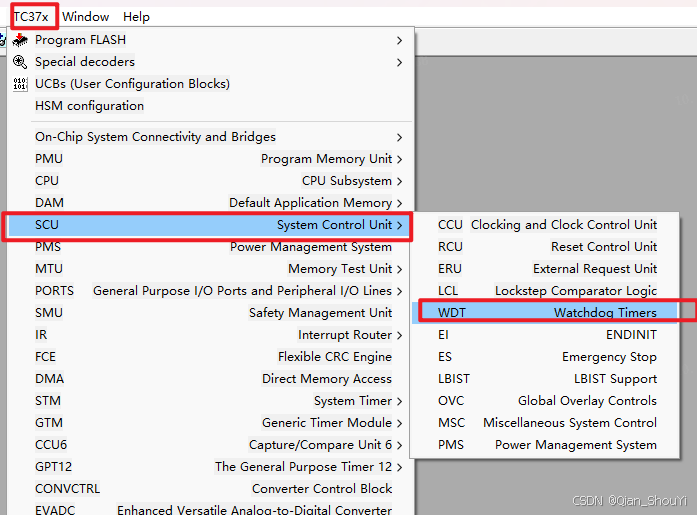The width and height of the screenshot is (697, 515).
Task: Expand DAM Default Application Memory arrow
Action: point(399,203)
